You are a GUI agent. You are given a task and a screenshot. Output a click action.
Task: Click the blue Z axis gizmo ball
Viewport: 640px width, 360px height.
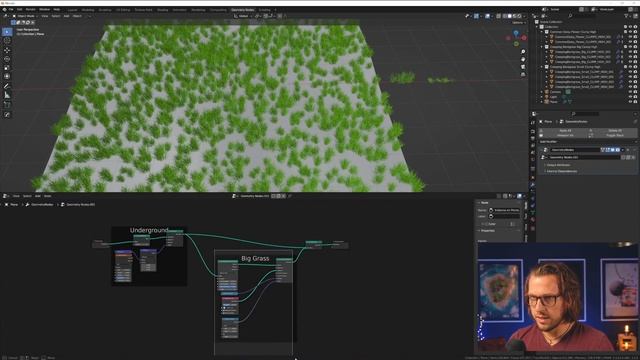click(x=516, y=33)
